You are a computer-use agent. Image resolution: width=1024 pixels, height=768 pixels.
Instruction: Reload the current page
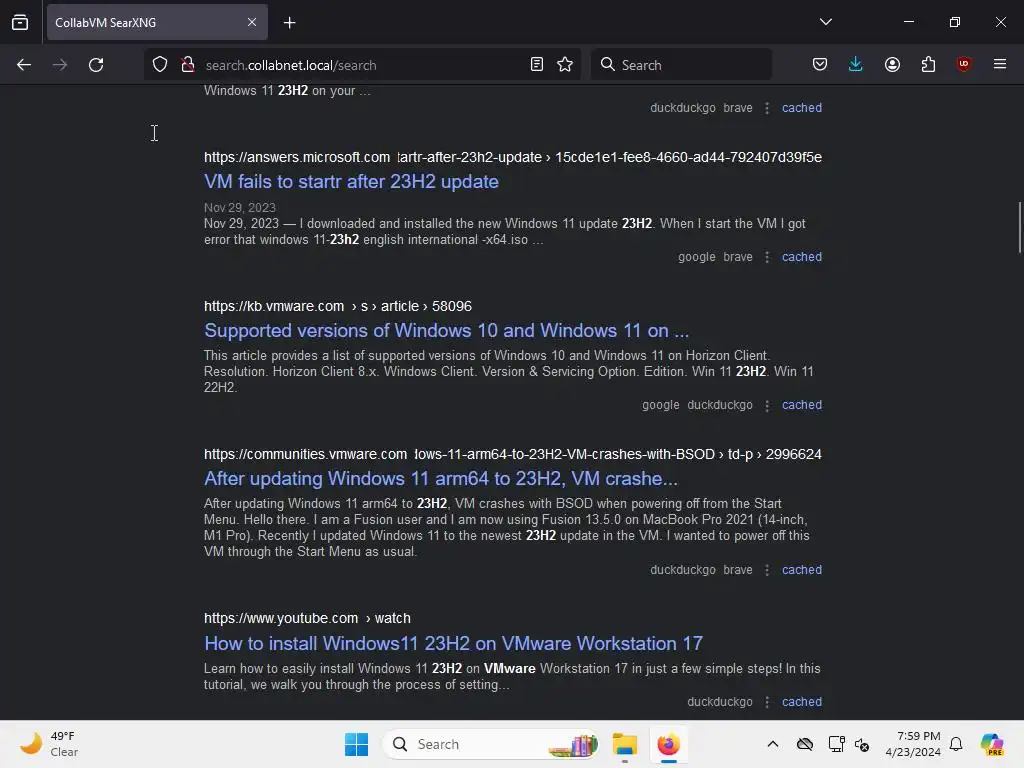[96, 65]
